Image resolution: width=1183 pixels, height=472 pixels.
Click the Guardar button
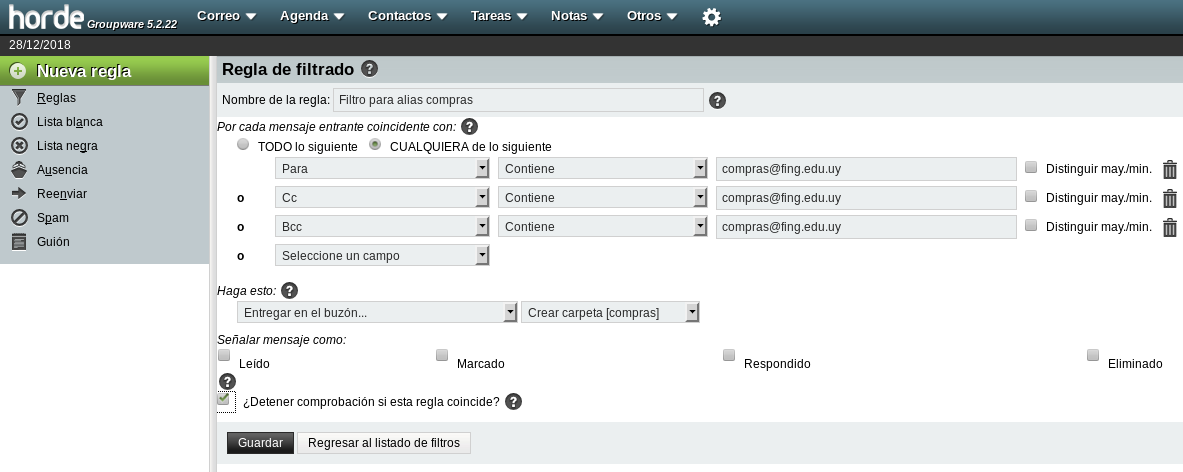click(x=260, y=443)
